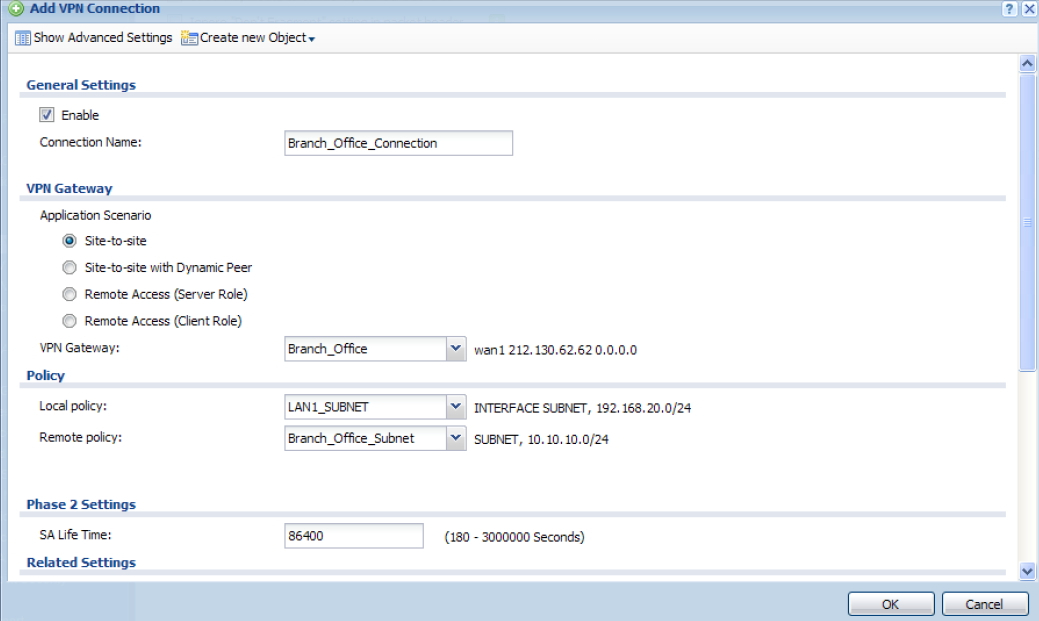
Task: Click the Phase 2 Settings heading
Action: [x=81, y=504]
